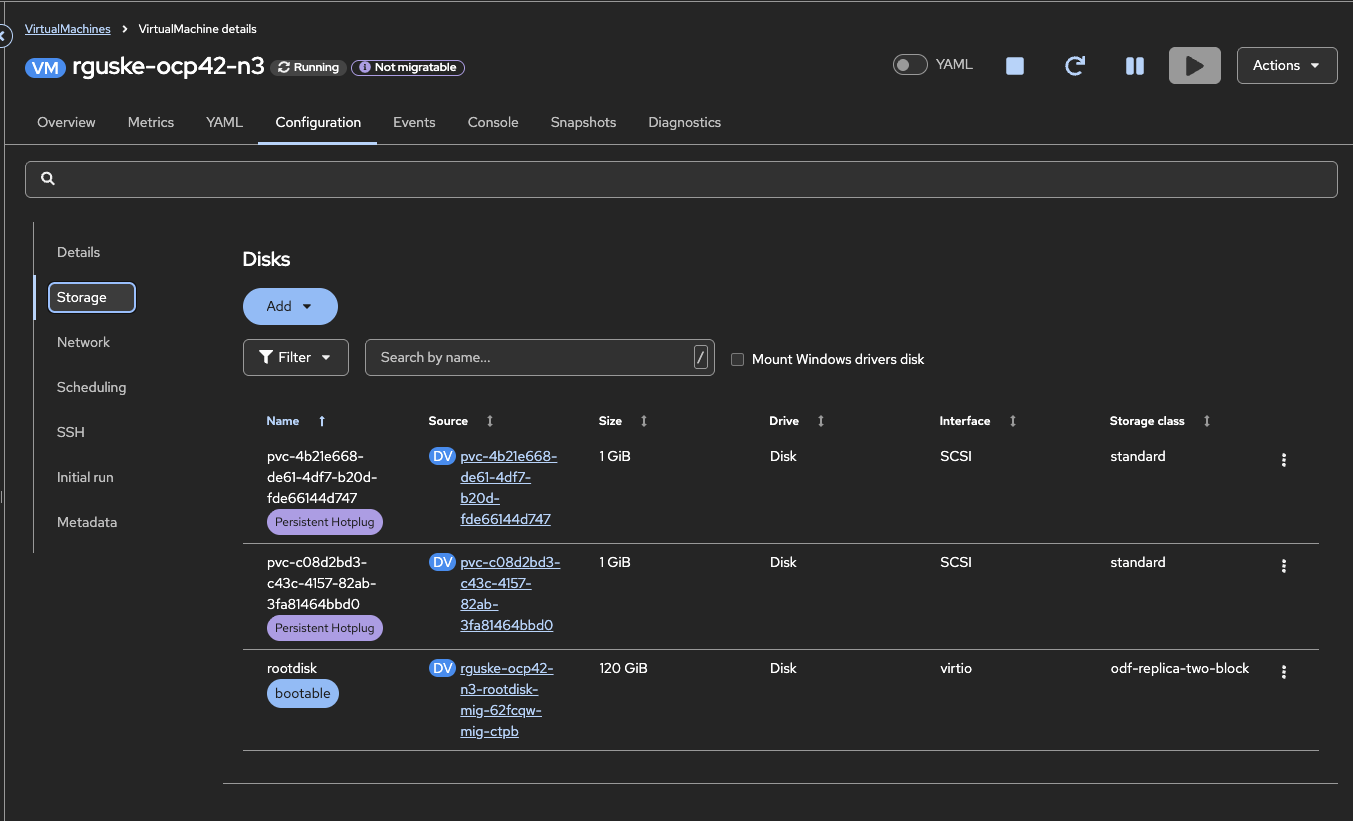
Task: Select Network in the configuration sidebar
Action: point(83,342)
